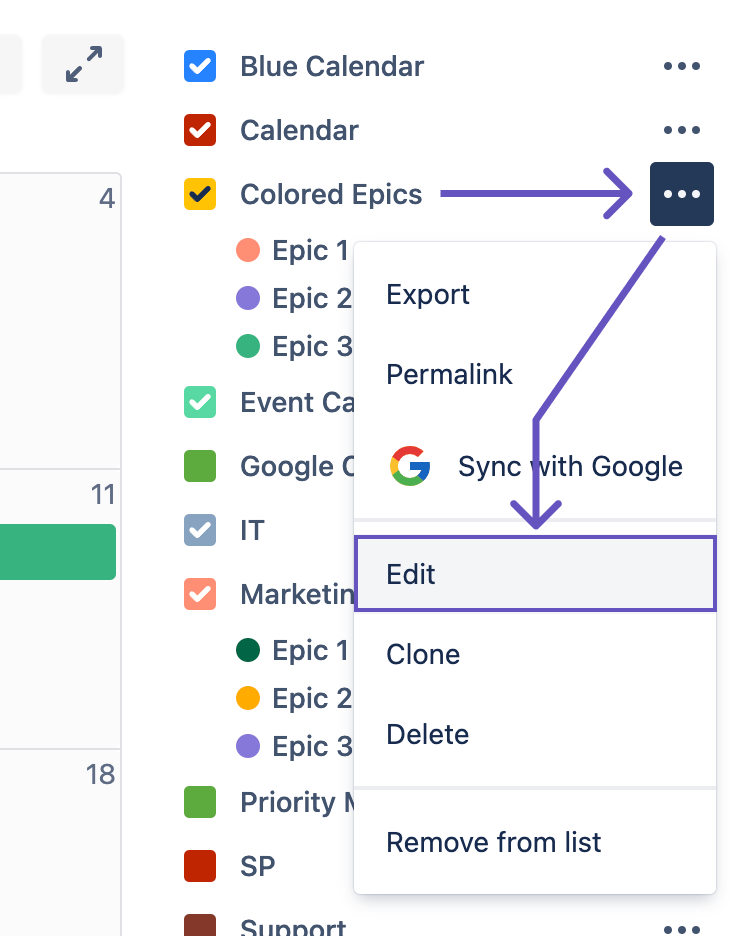Viewport: 730px width, 936px height.
Task: Toggle the IT calendar checkbox
Action: click(x=201, y=530)
